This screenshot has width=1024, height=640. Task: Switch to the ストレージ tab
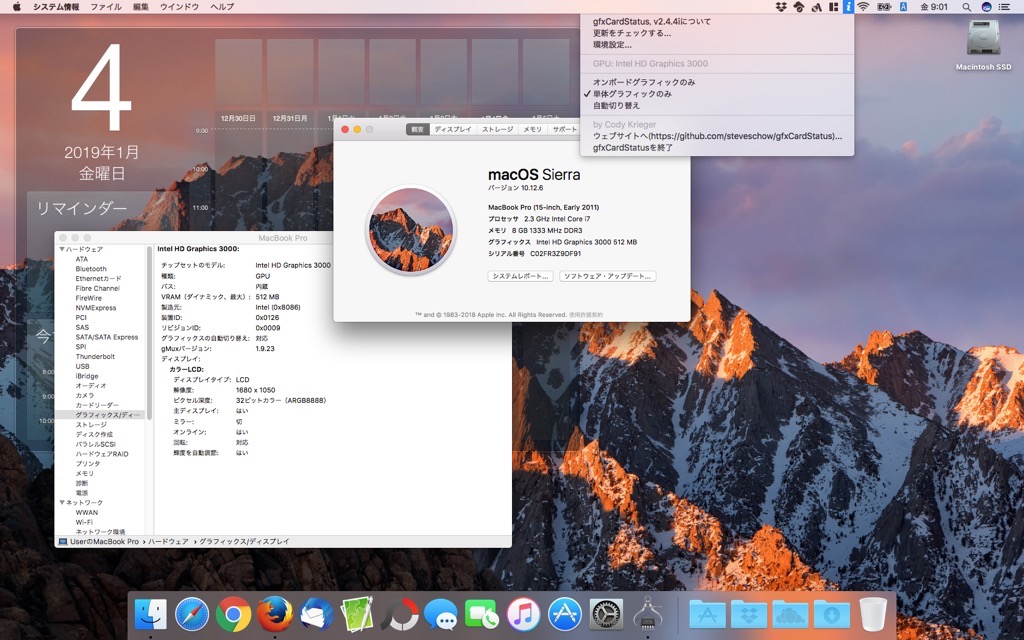[498, 129]
